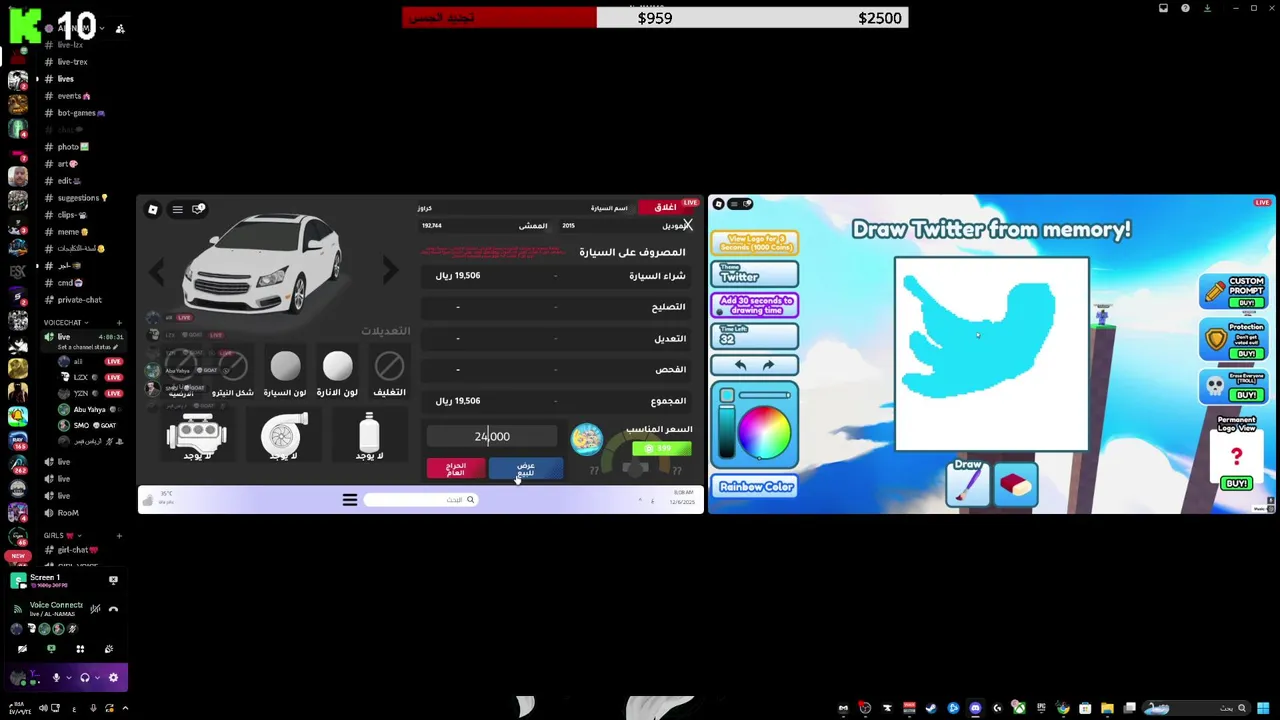1280x720 pixels.
Task: Select the شراء السيارة expense row
Action: (558, 275)
